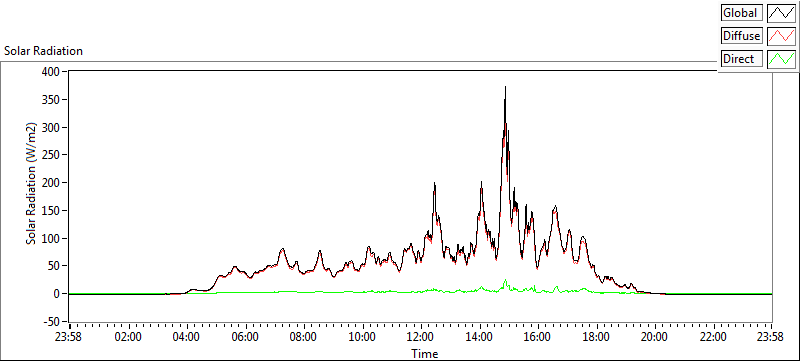800x361 pixels.
Task: Click the 20:00 time axis label
Action: point(655,337)
